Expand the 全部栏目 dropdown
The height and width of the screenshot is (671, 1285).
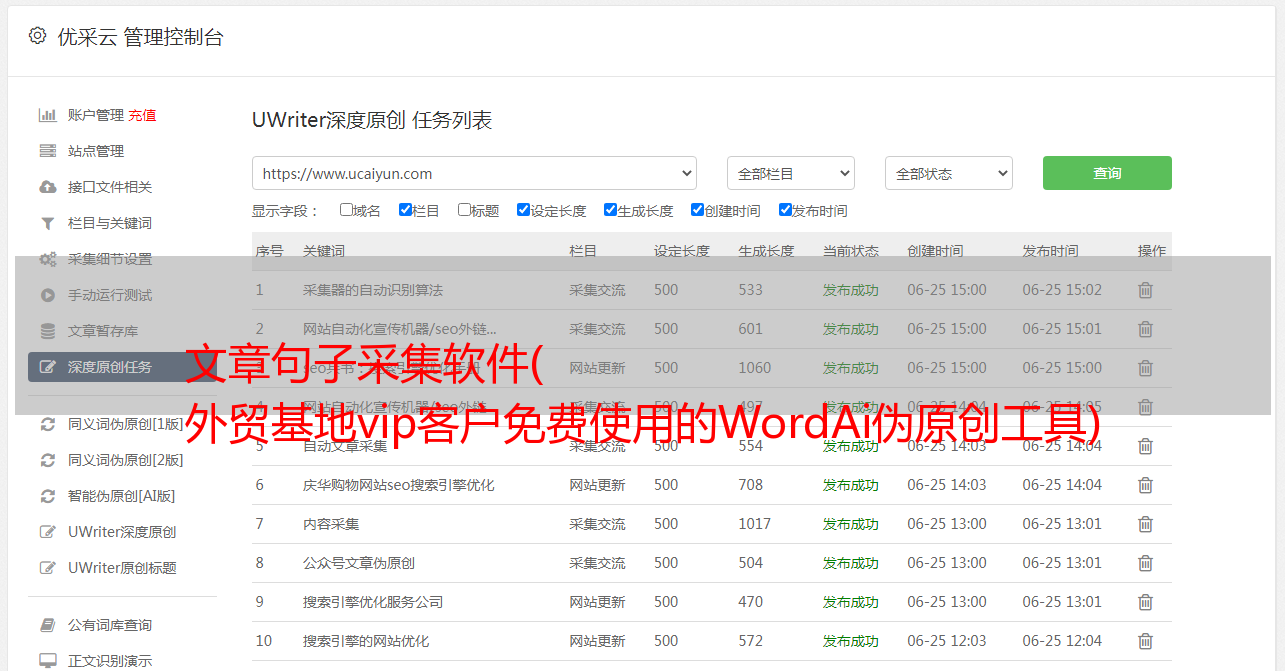[x=790, y=173]
